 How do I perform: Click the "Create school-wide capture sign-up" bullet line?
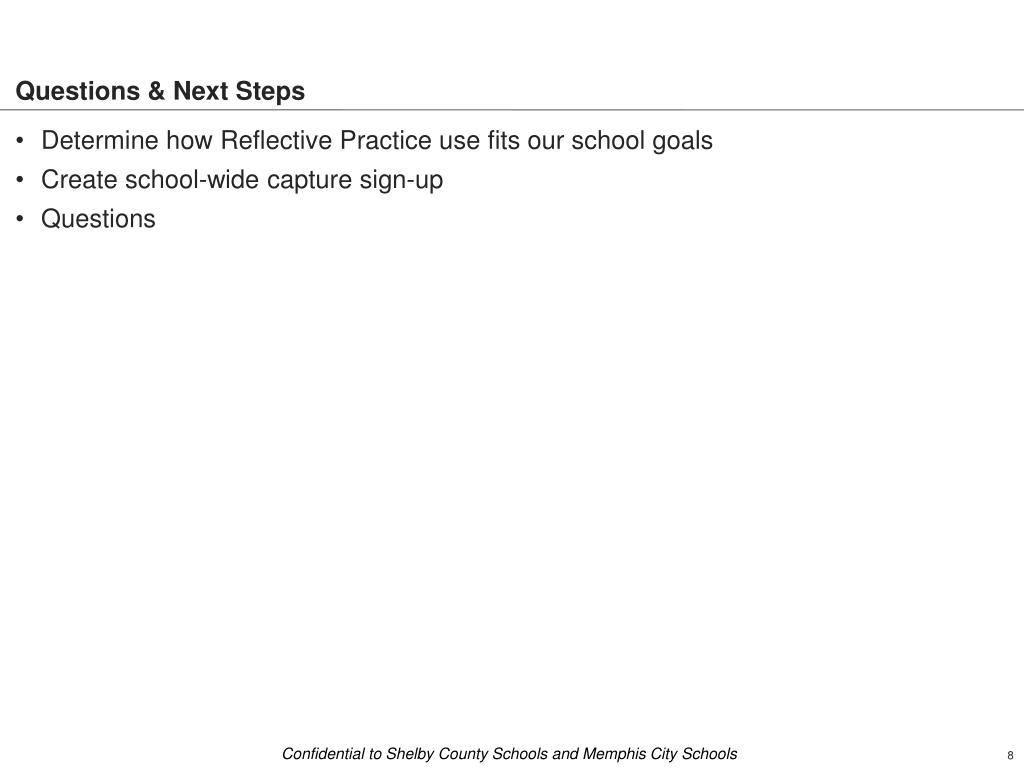click(242, 180)
